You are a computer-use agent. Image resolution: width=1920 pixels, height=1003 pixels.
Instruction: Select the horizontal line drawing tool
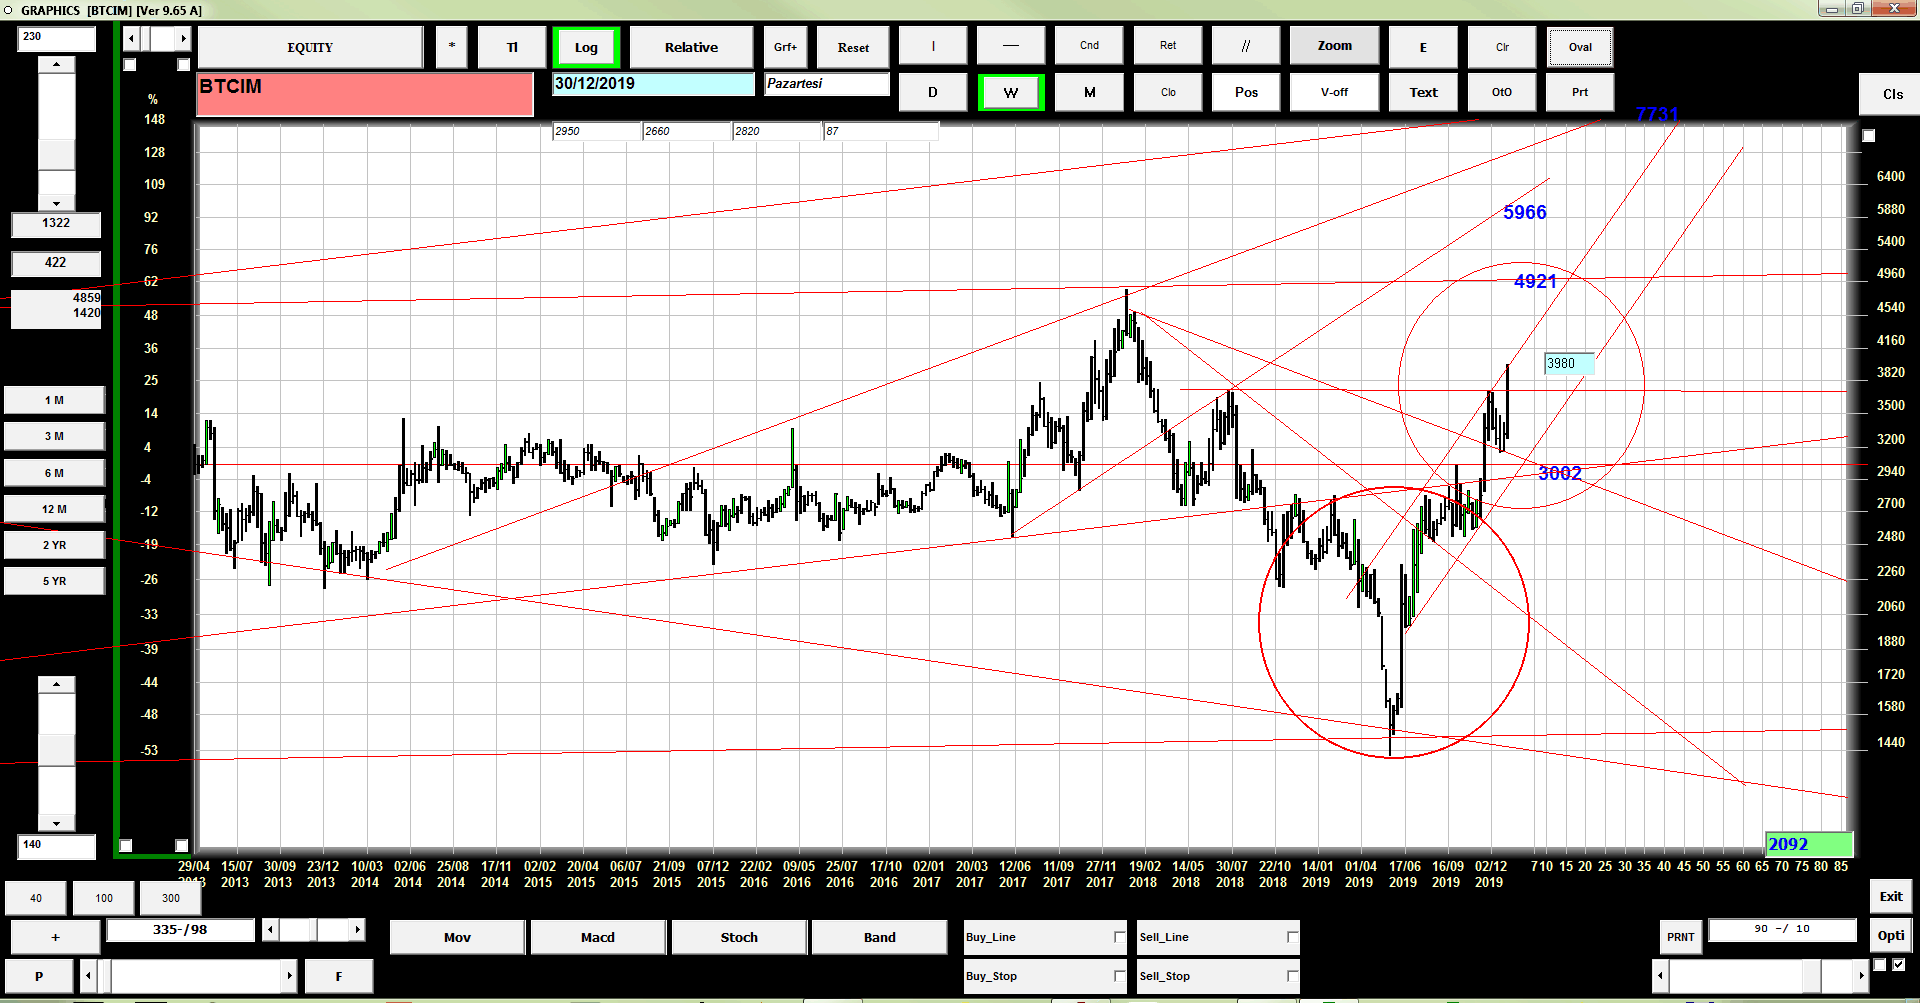tap(1011, 46)
